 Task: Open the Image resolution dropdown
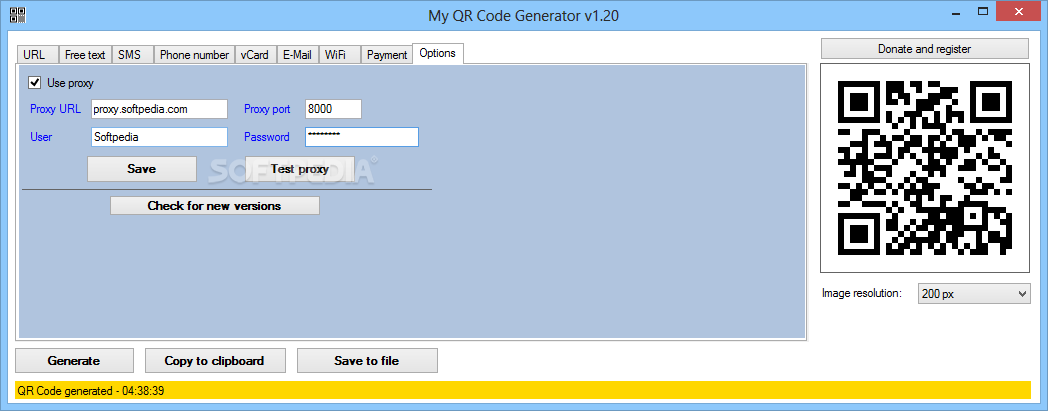tap(974, 293)
